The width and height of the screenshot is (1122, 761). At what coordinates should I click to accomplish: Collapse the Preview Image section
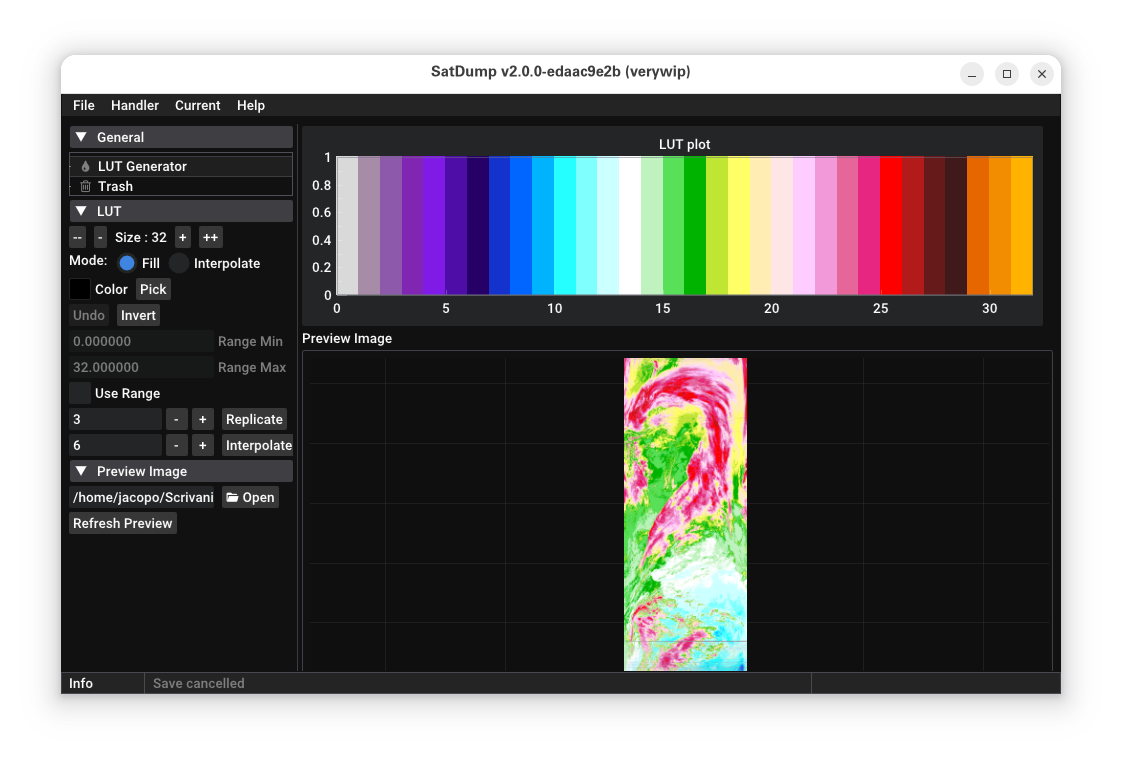pyautogui.click(x=82, y=471)
